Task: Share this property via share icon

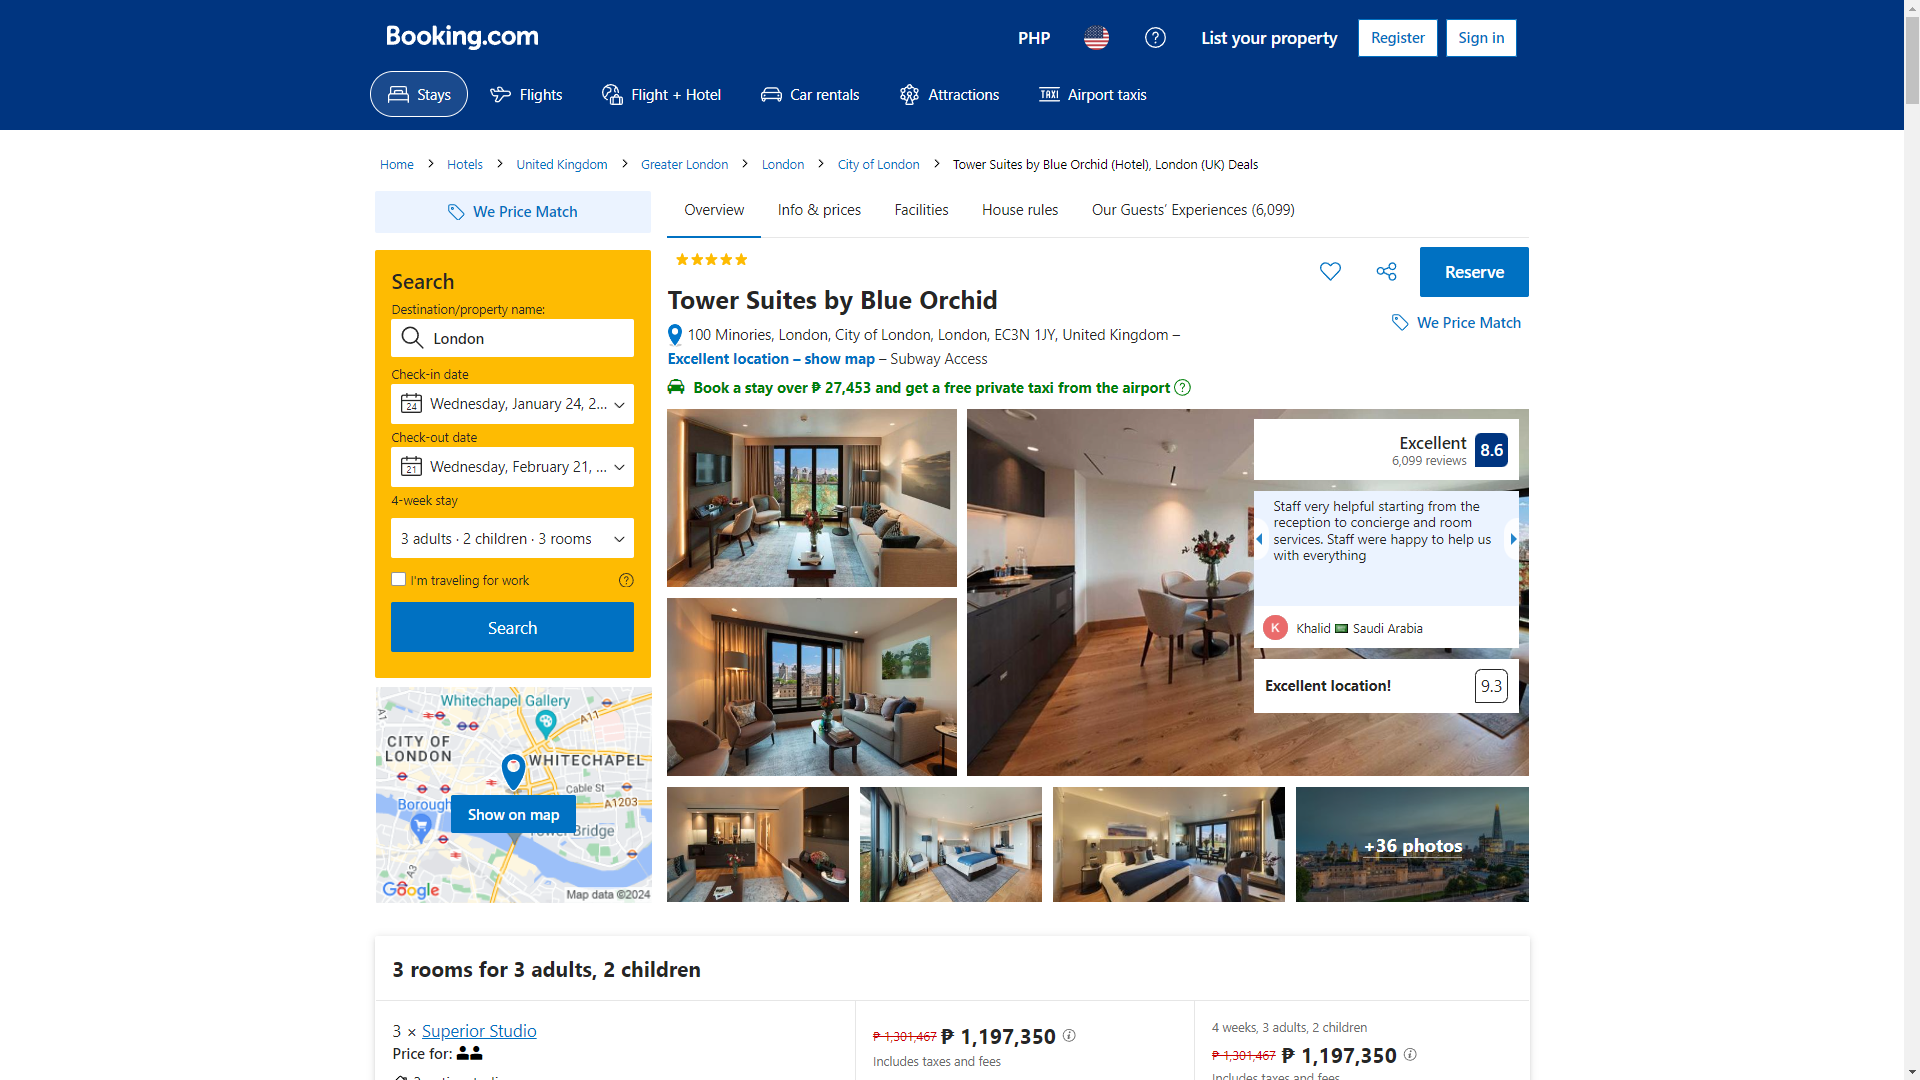Action: 1386,271
